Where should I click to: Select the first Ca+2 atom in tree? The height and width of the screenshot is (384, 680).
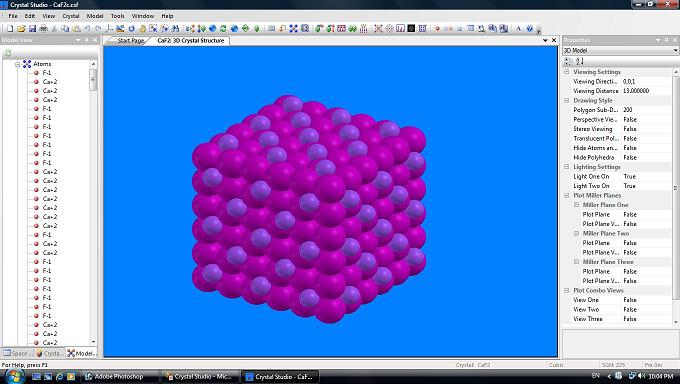point(50,82)
